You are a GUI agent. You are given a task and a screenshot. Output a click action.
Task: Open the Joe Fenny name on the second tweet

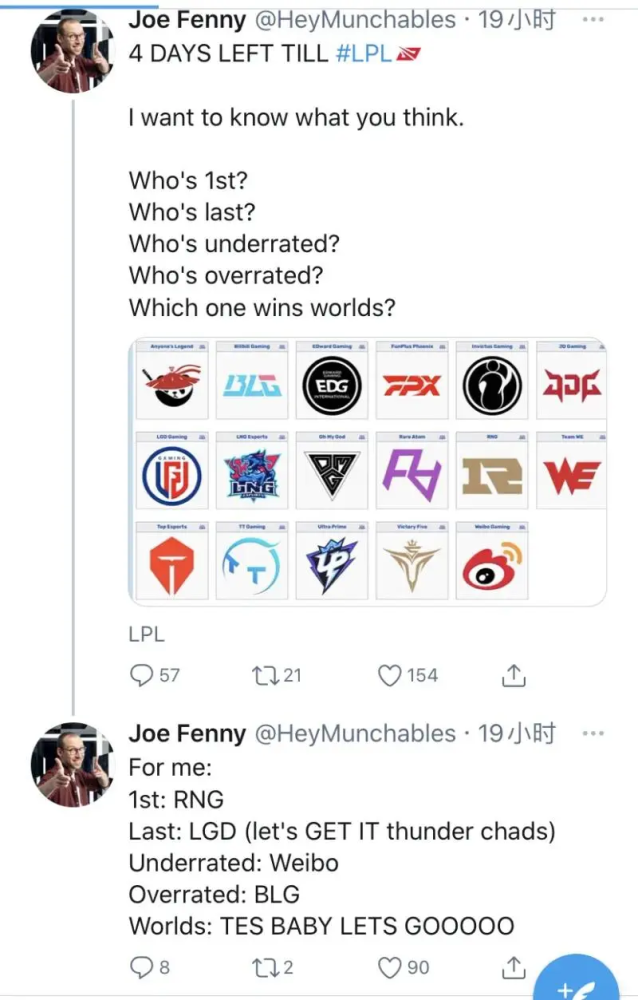click(x=187, y=734)
